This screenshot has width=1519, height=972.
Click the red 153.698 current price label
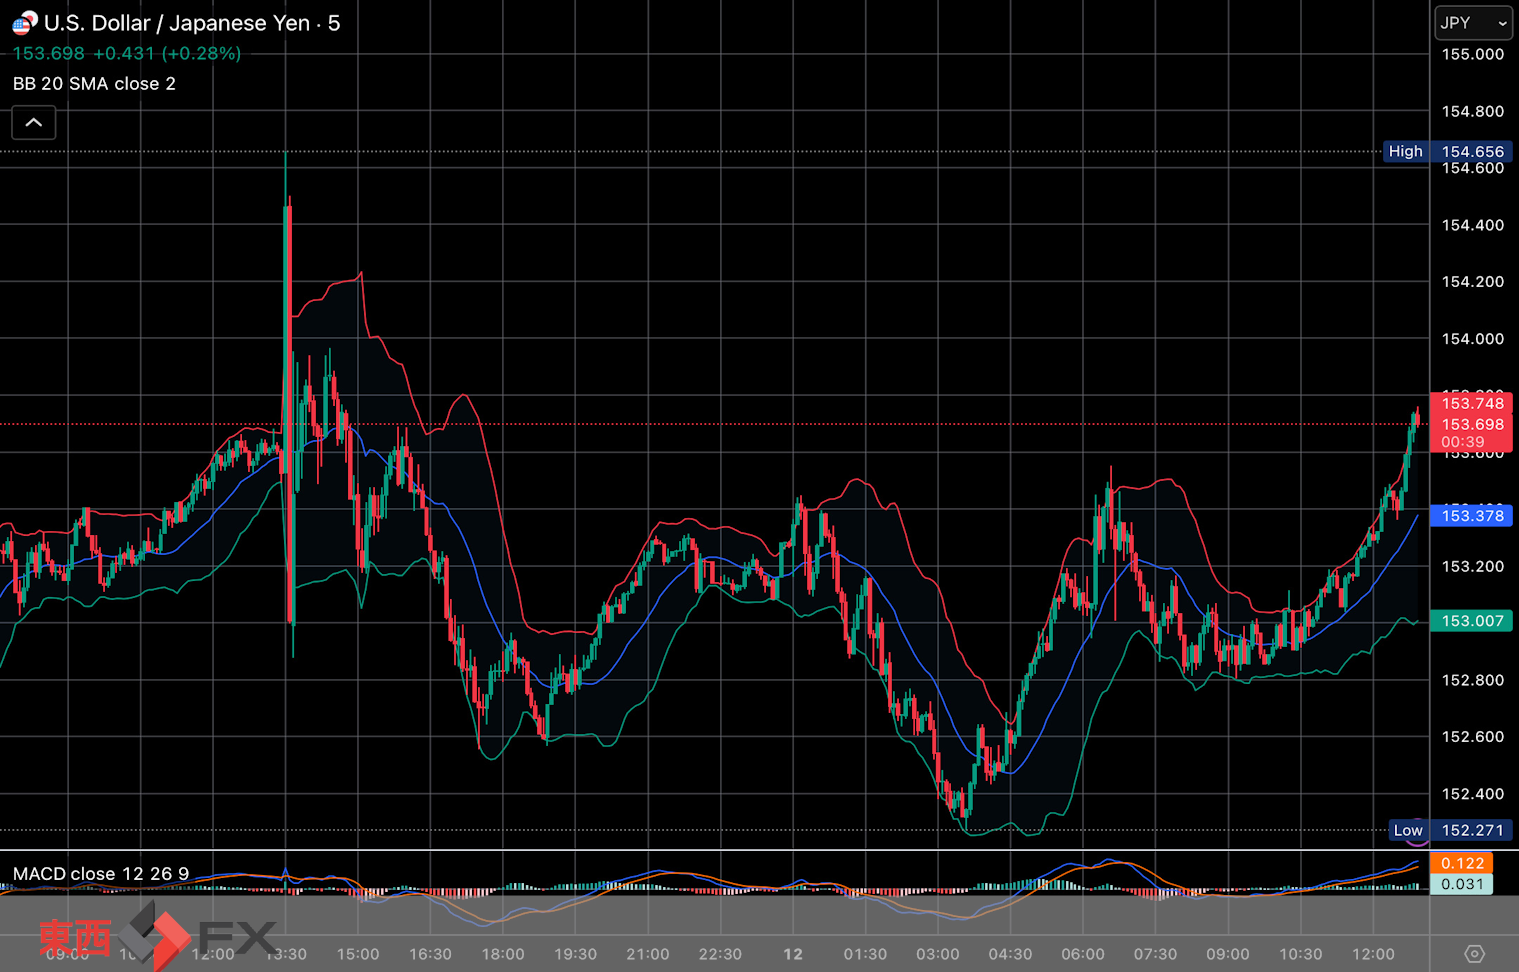(1472, 425)
